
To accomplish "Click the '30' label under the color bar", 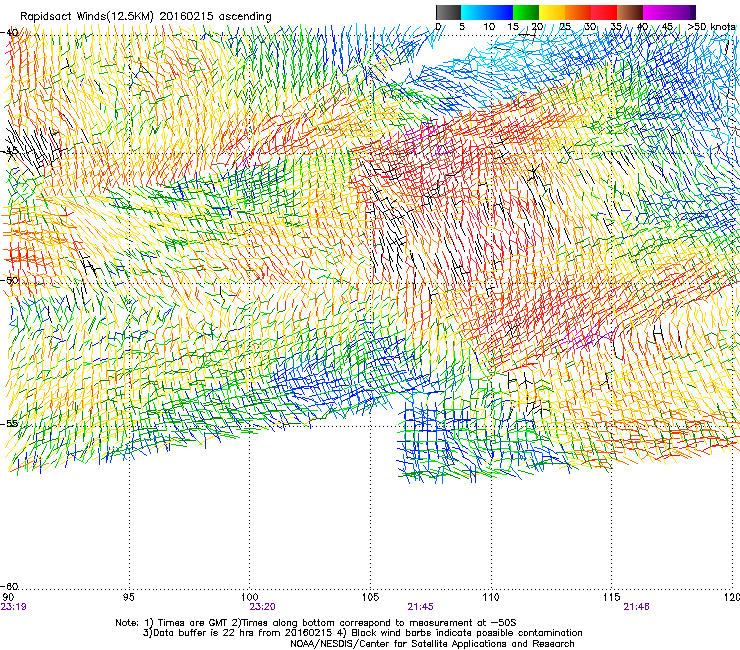I will [590, 26].
